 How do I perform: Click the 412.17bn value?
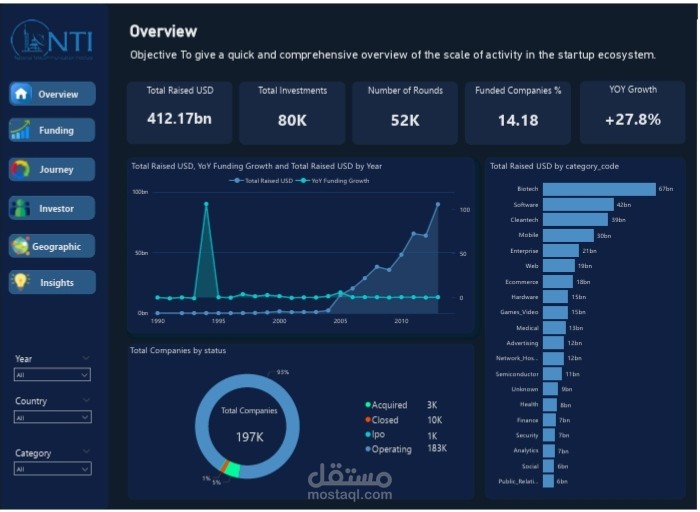tap(179, 118)
